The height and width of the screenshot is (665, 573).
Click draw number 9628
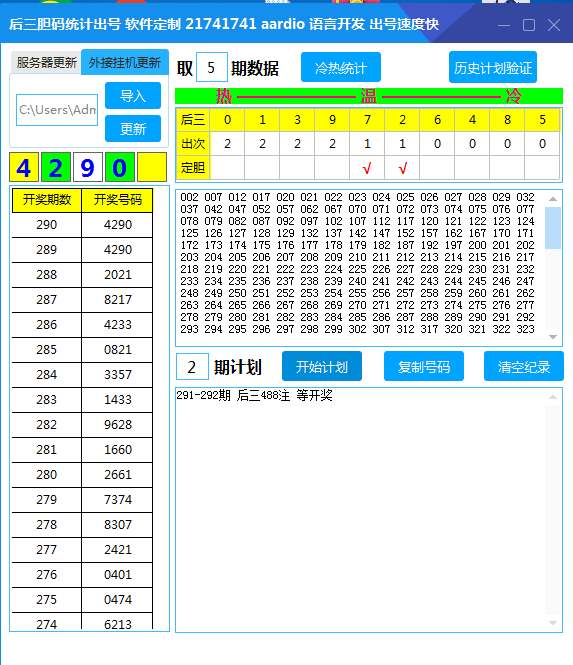117,425
